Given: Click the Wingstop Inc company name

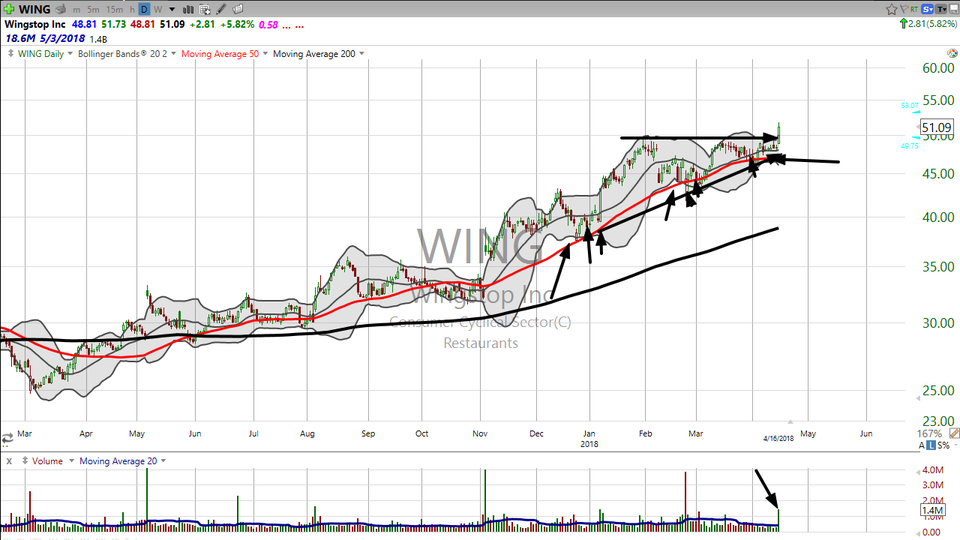Looking at the screenshot, I should pos(35,24).
